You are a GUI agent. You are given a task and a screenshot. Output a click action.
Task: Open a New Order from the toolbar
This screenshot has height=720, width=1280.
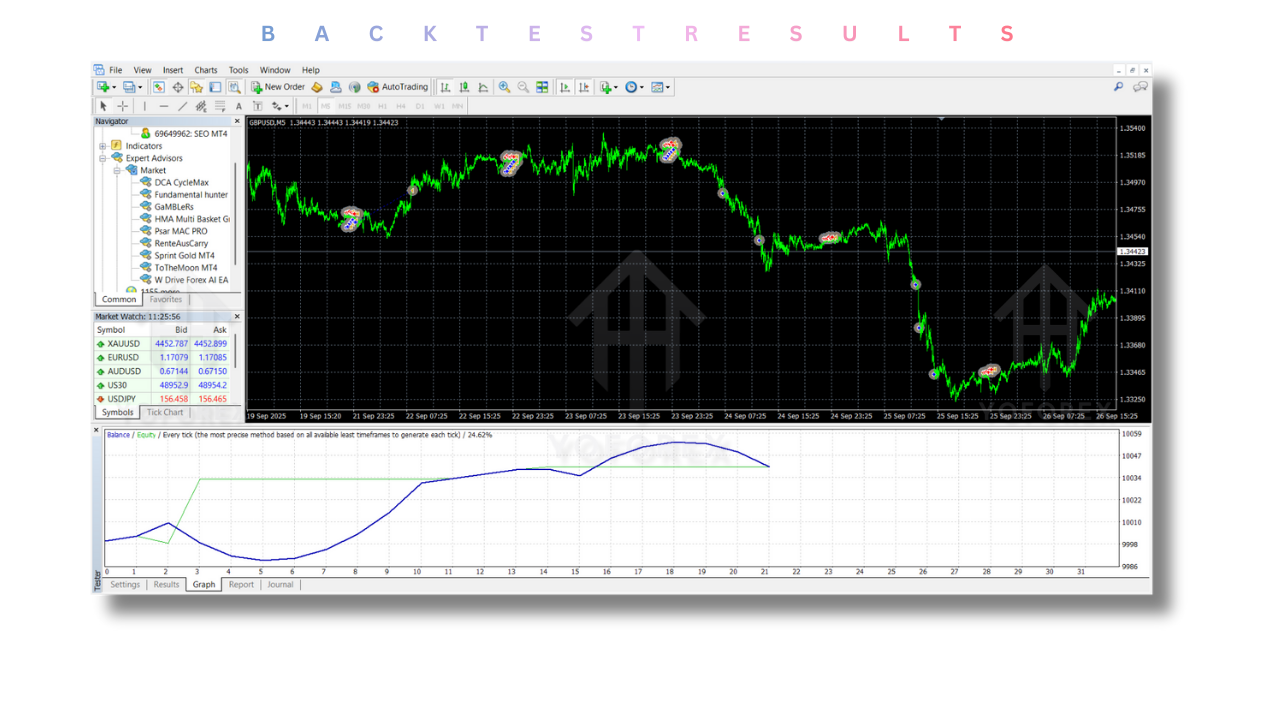pyautogui.click(x=278, y=87)
